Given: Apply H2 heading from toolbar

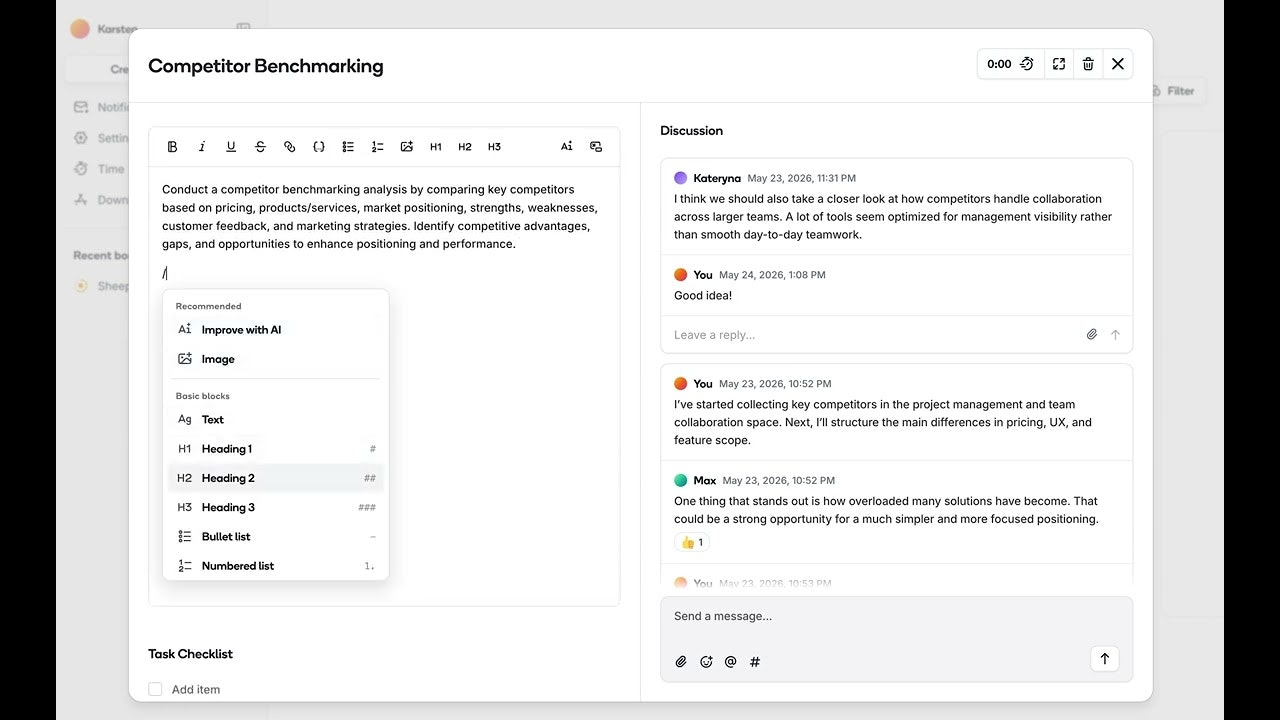Looking at the screenshot, I should (465, 147).
